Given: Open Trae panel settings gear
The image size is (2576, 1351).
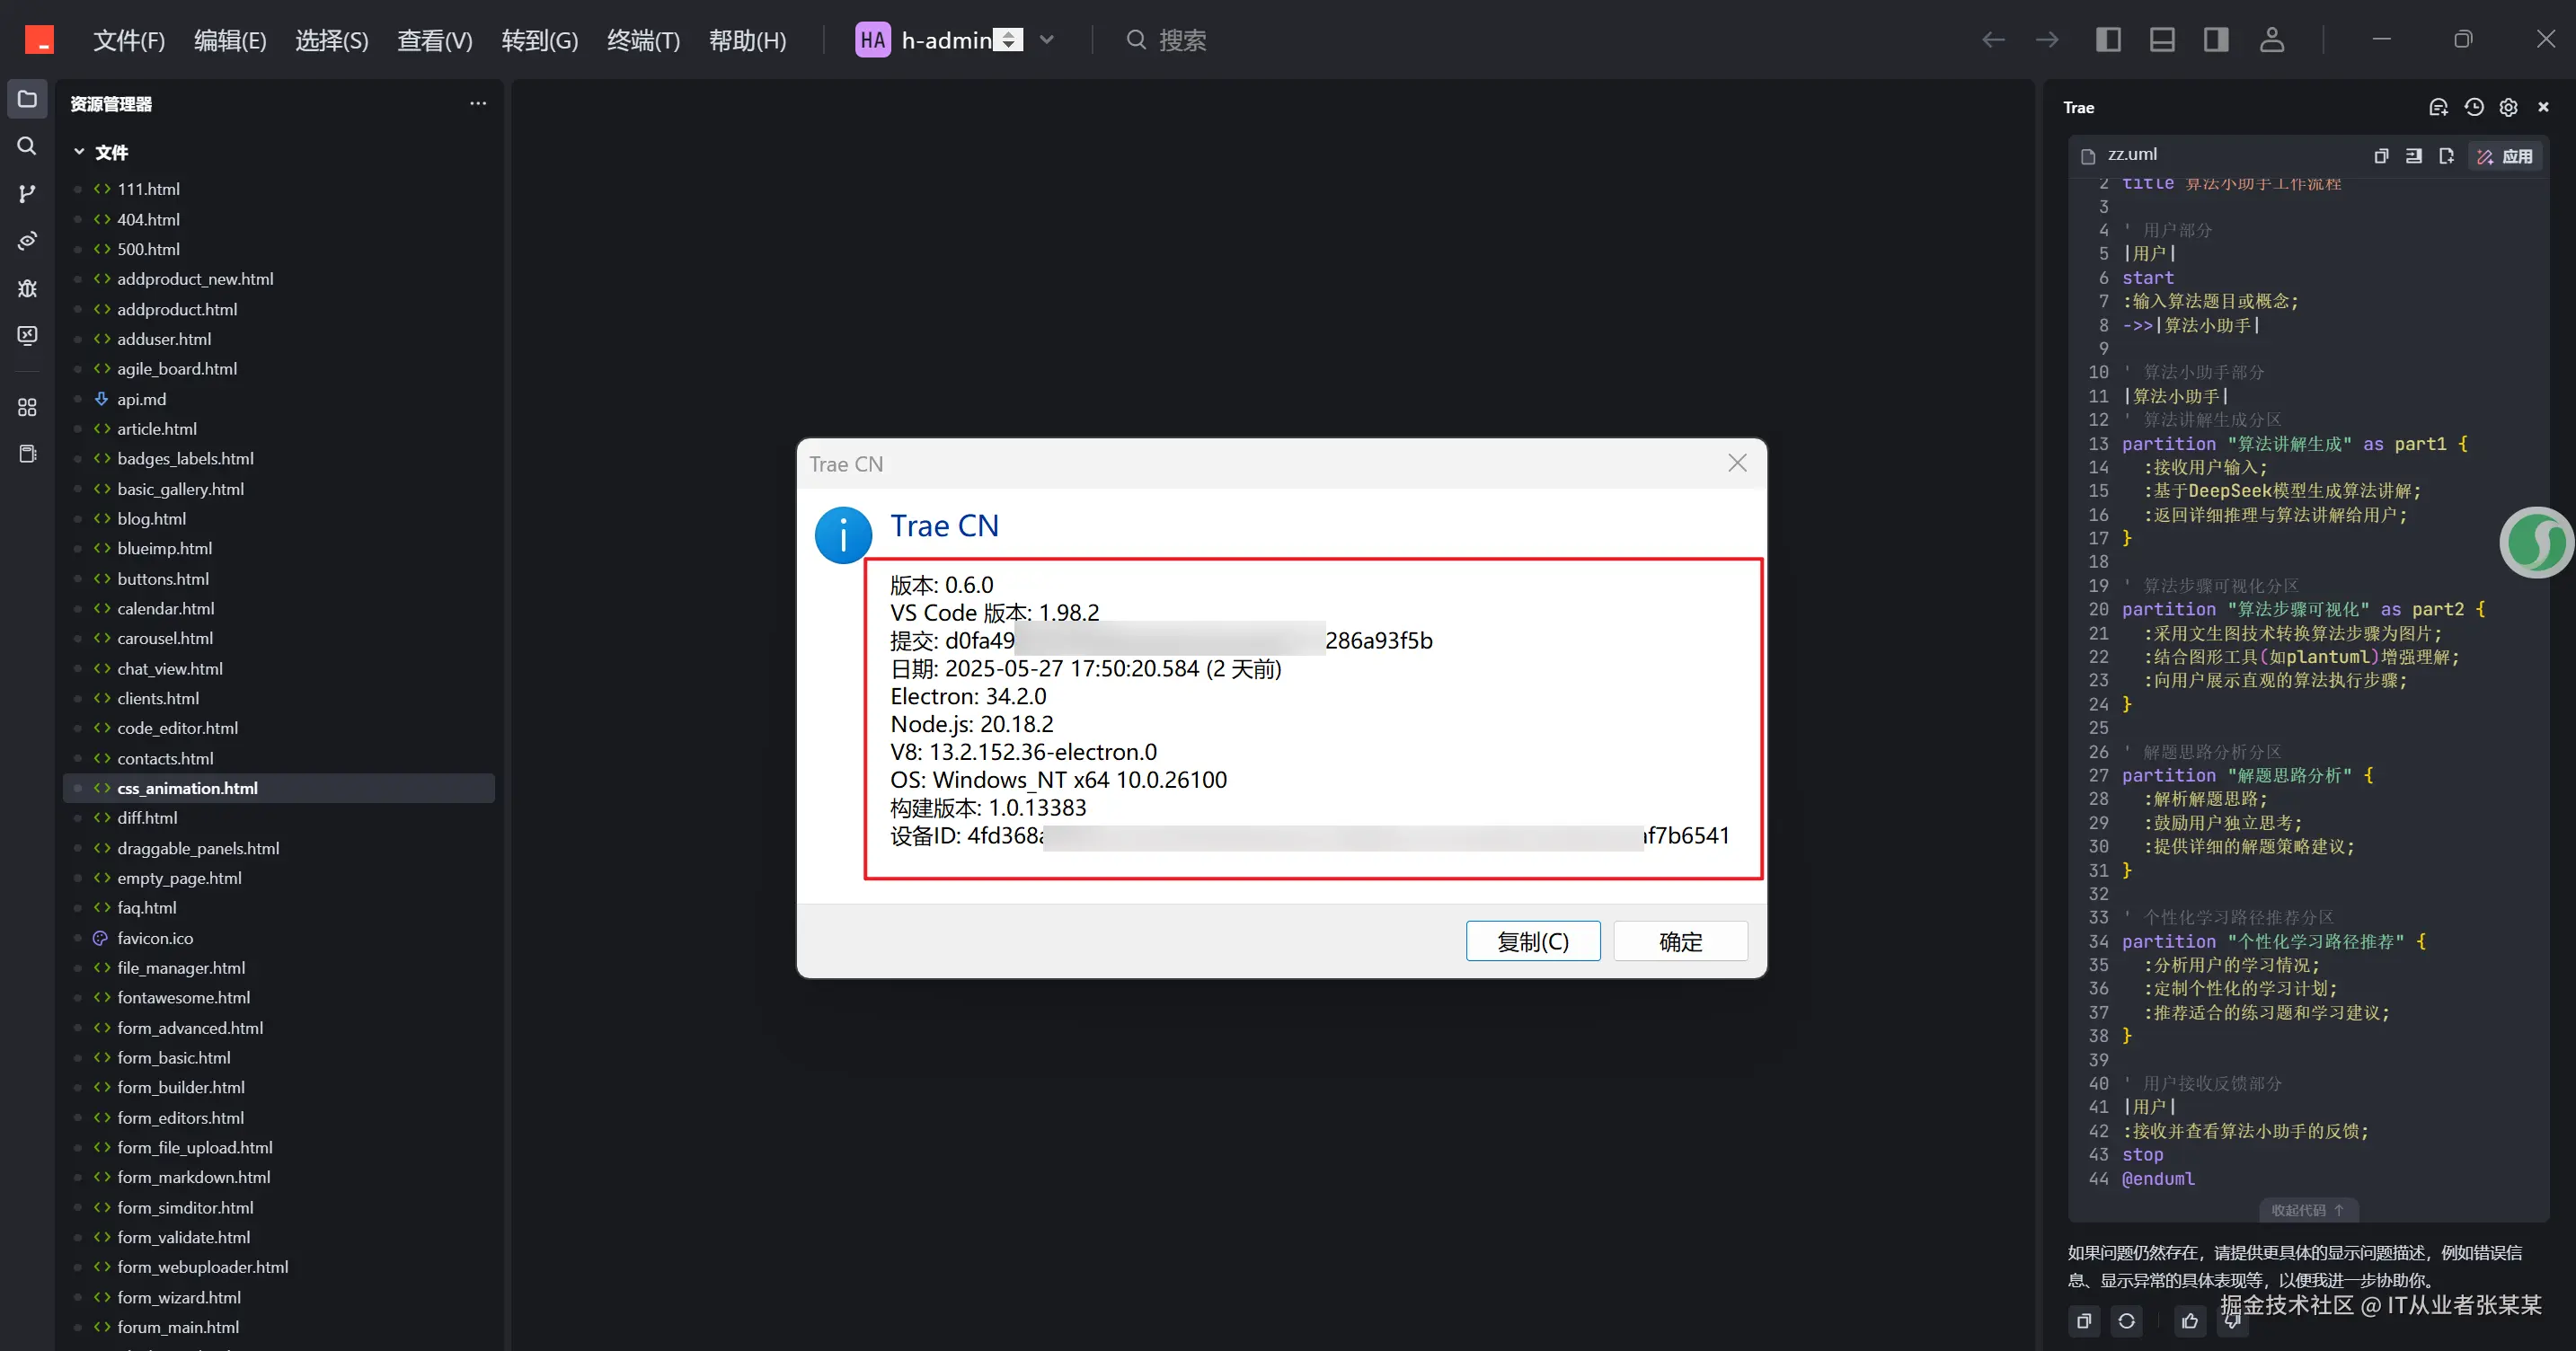Looking at the screenshot, I should click(2508, 107).
